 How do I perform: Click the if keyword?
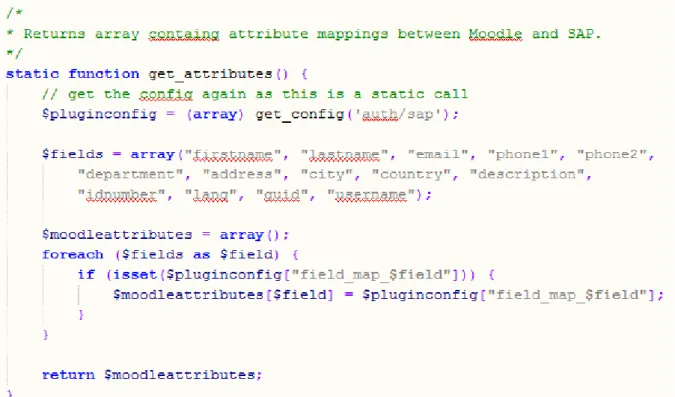coord(86,275)
